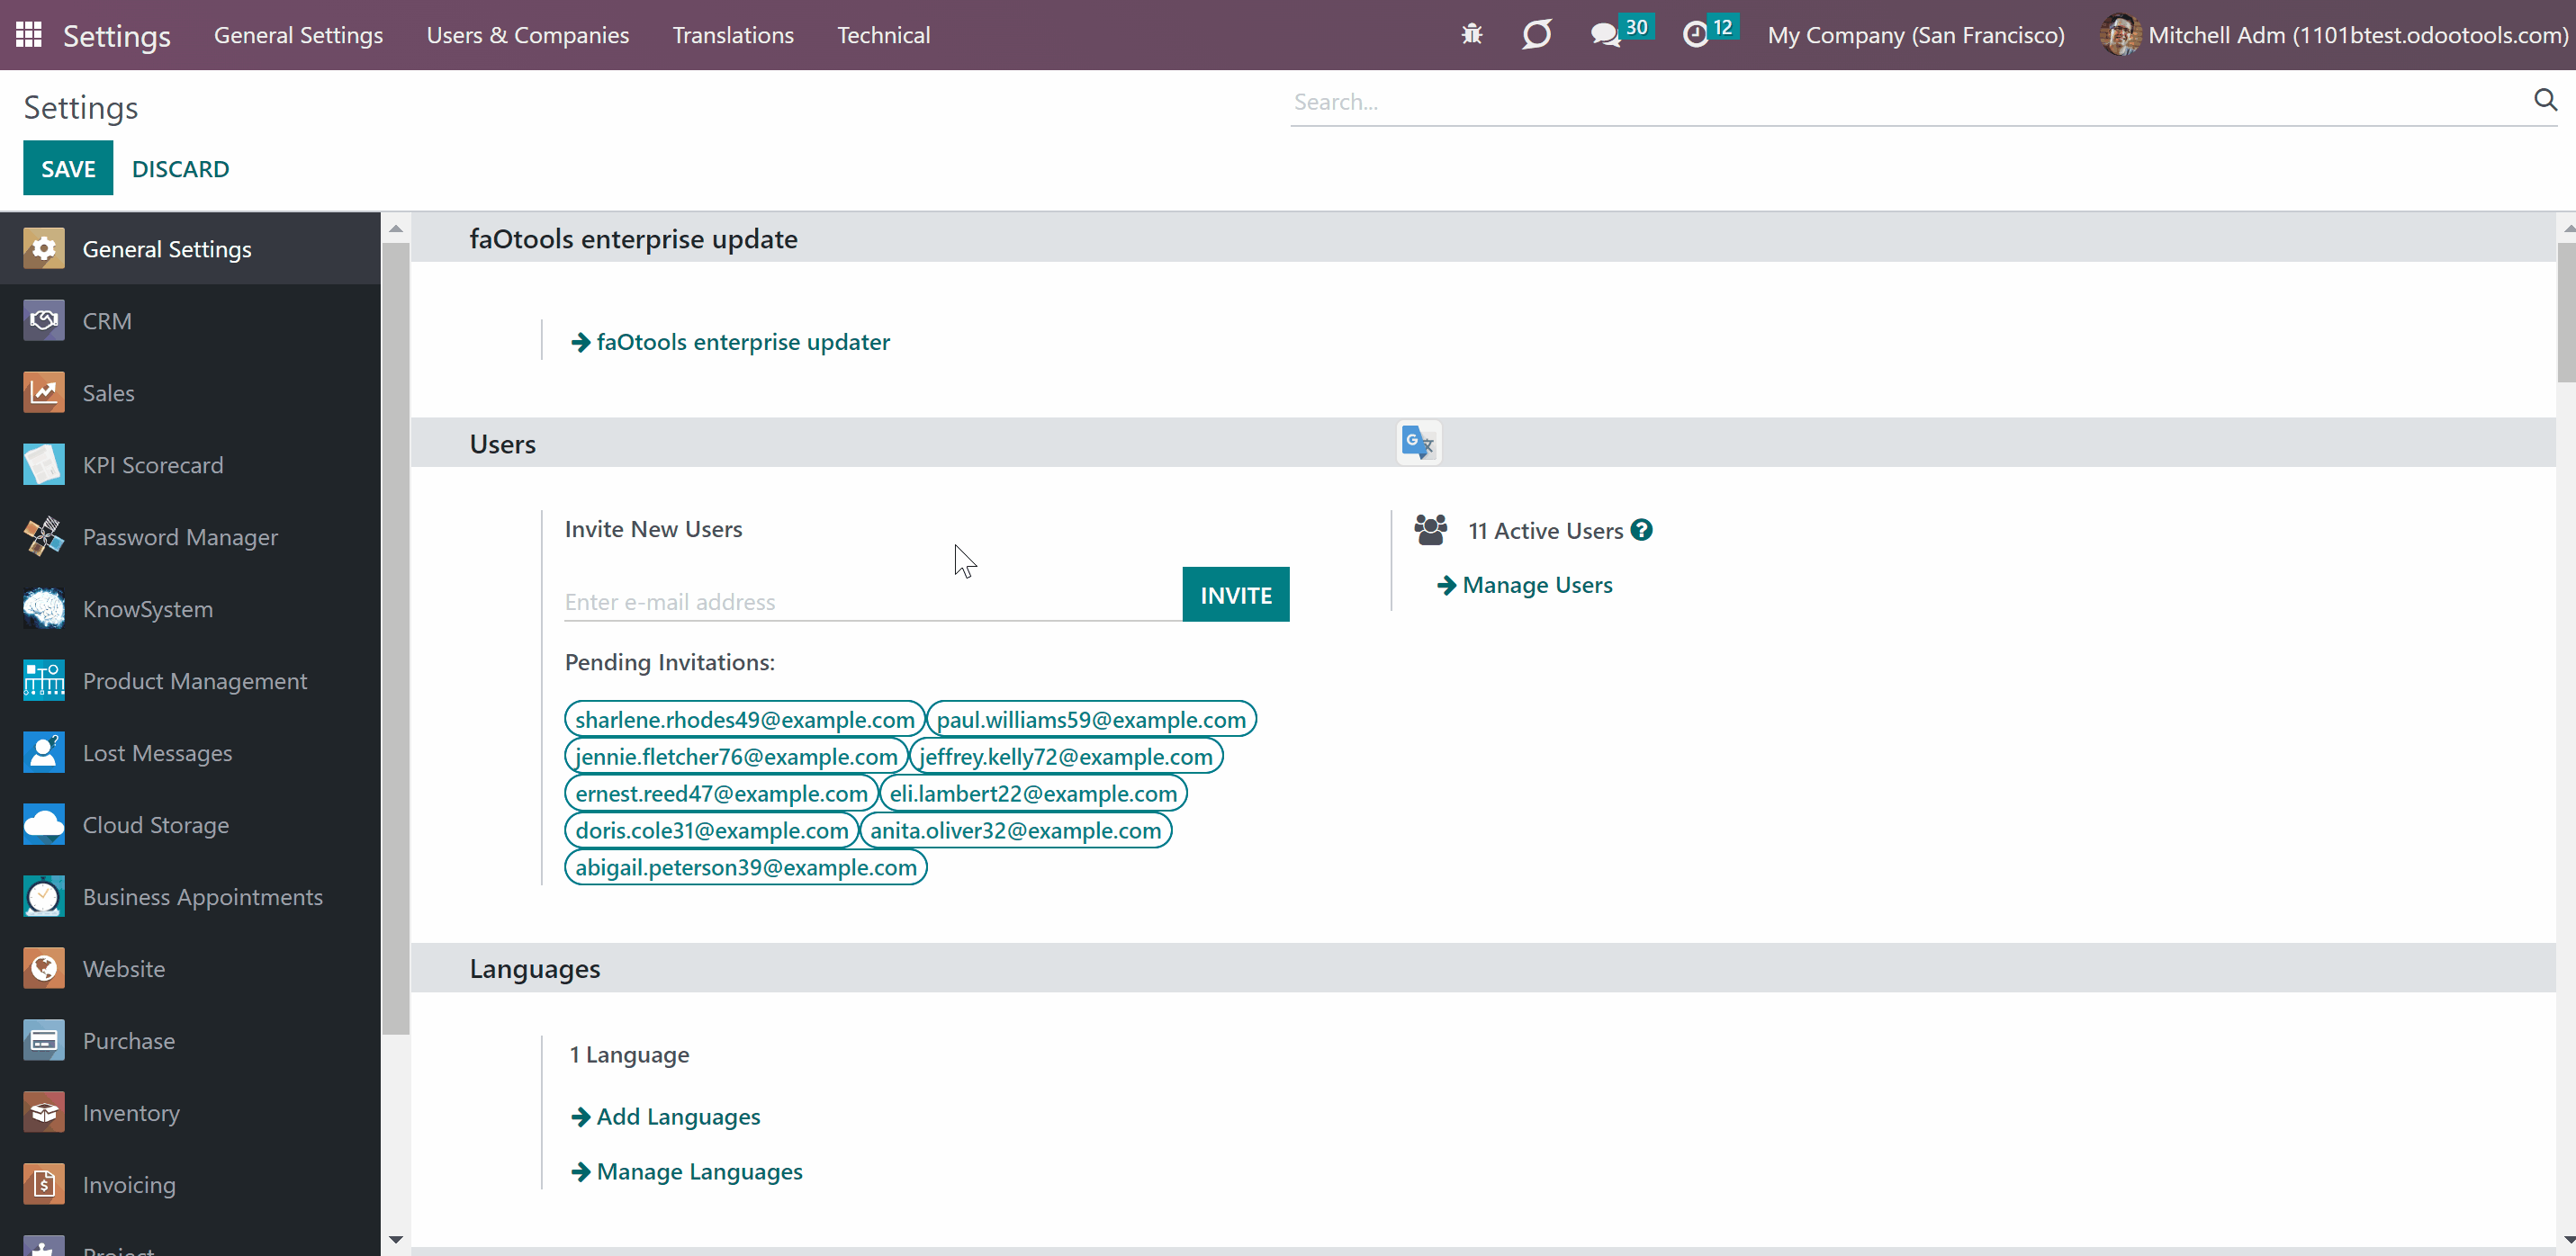Click sidebar scrollbar down arrow
The height and width of the screenshot is (1256, 2576).
[396, 1240]
